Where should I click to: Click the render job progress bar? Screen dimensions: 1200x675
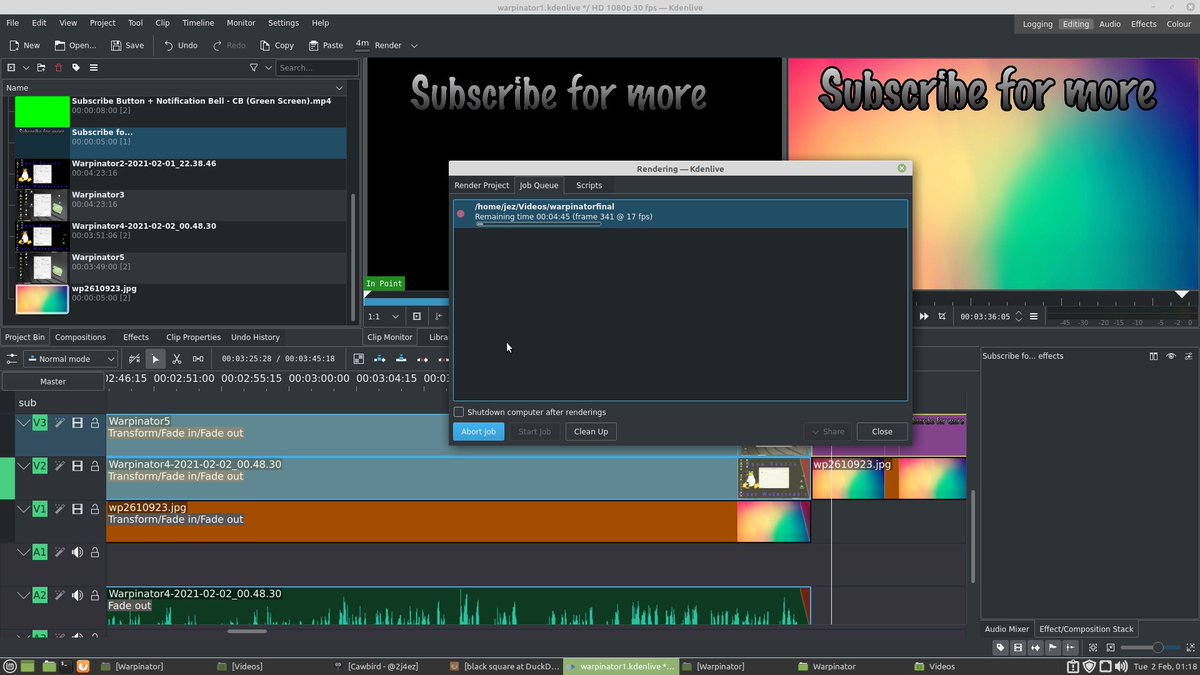click(x=539, y=225)
